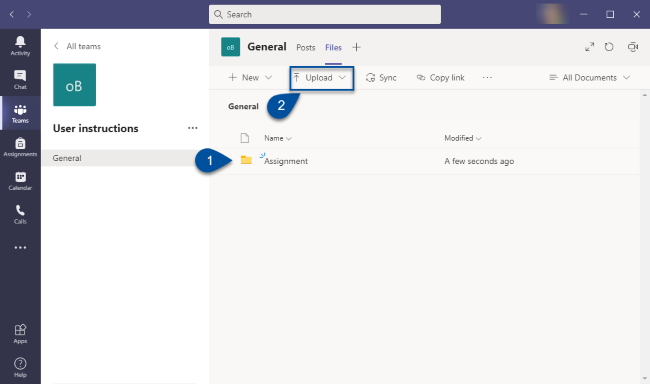The height and width of the screenshot is (384, 650).
Task: Open the Activity feed
Action: tap(20, 46)
